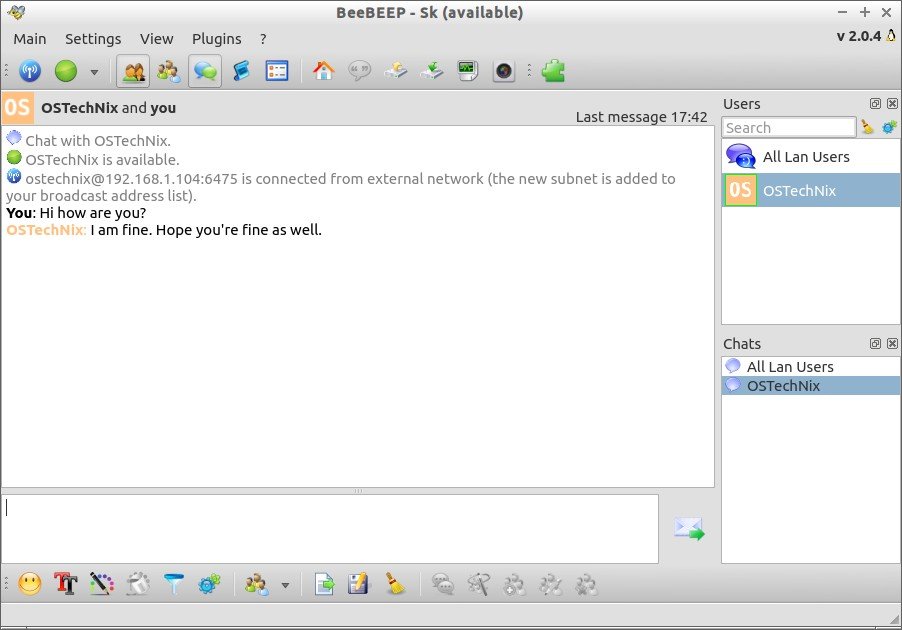Click the OS avatar in chat header
The image size is (902, 630).
[x=17, y=108]
